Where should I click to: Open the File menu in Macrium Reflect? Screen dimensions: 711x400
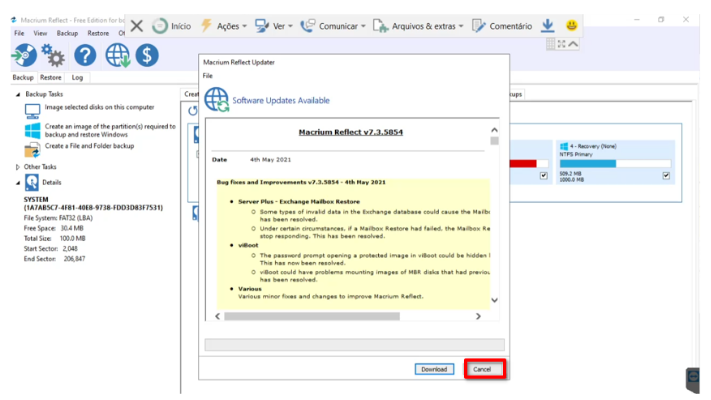click(x=19, y=33)
